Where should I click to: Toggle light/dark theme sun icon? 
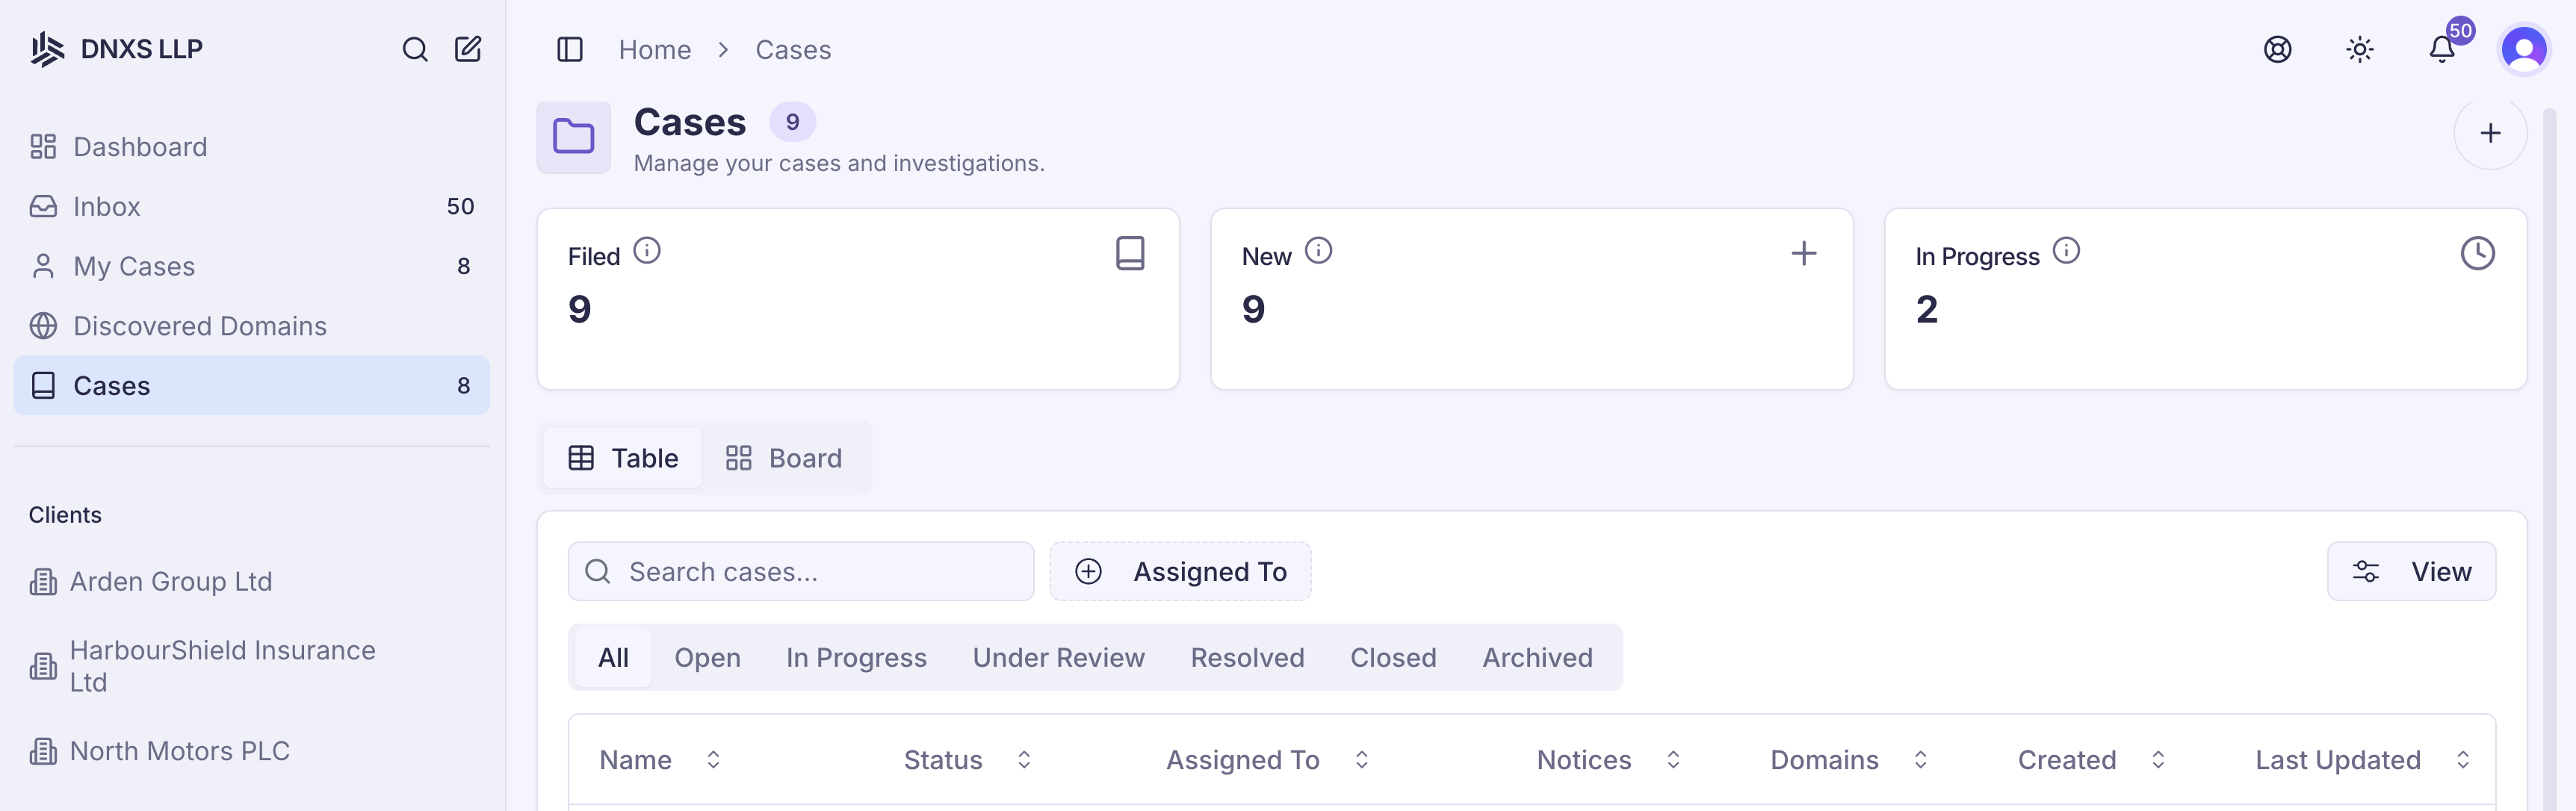(2359, 49)
